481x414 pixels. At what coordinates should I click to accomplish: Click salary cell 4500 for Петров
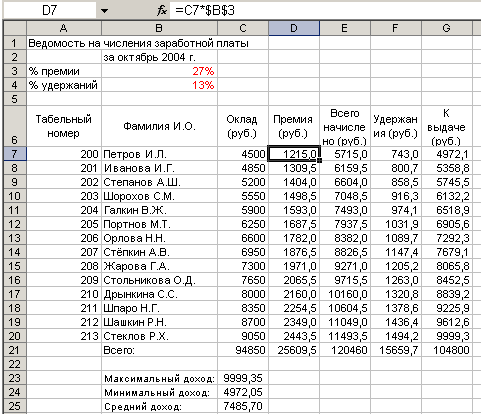tap(243, 154)
